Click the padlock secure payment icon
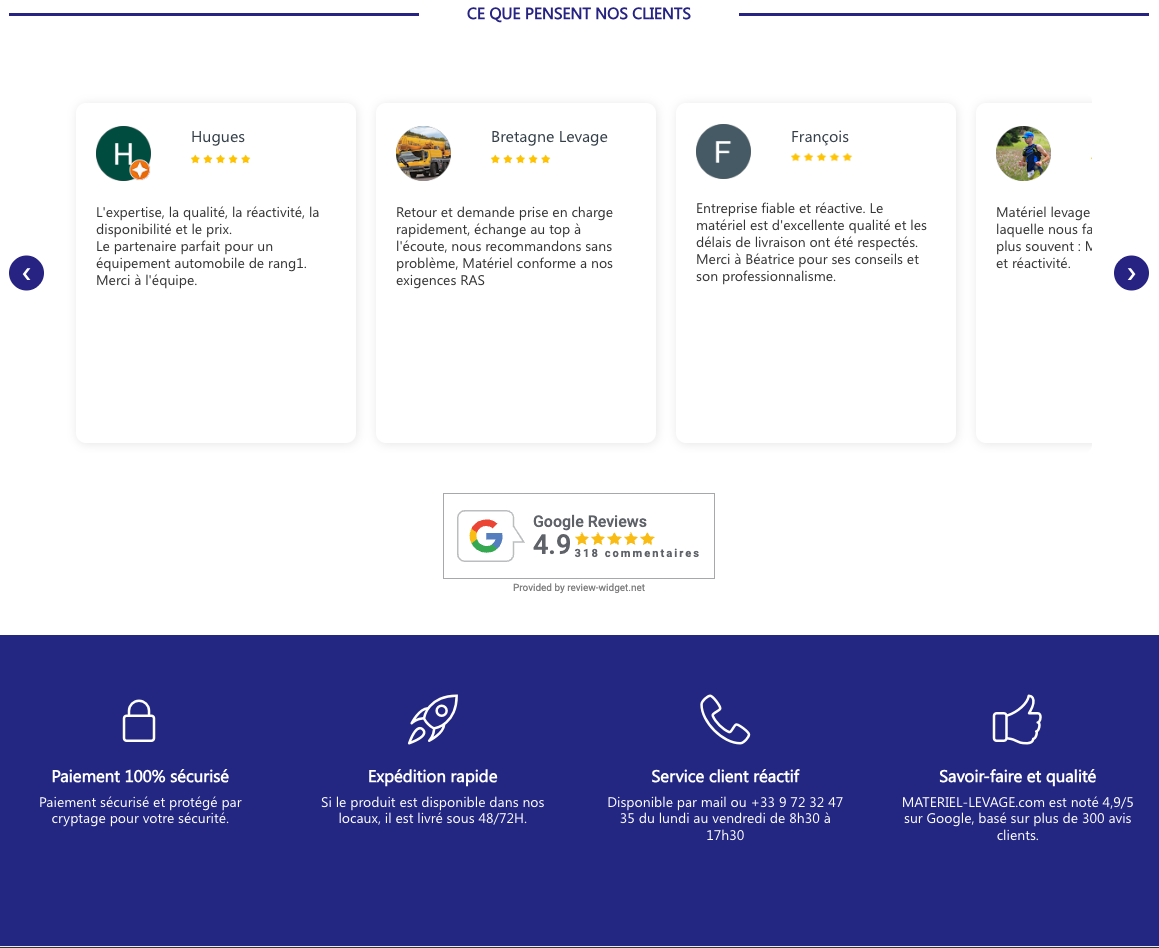The width and height of the screenshot is (1159, 948). pos(139,720)
